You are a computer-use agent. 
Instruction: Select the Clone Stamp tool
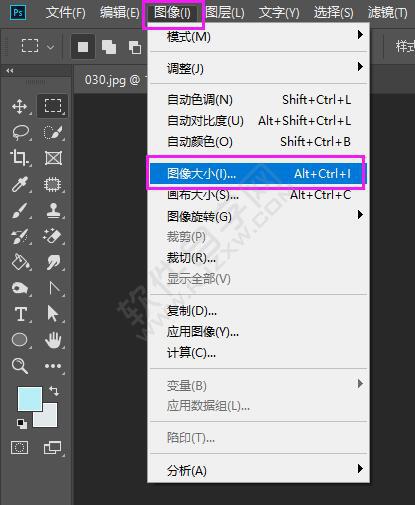[x=53, y=210]
